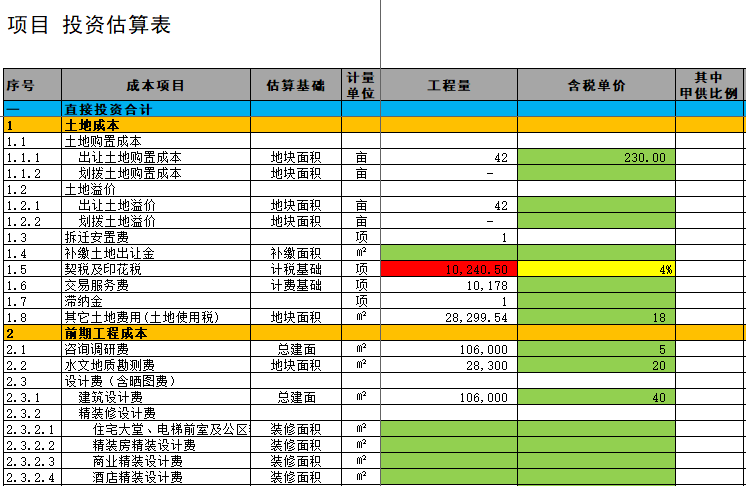Select the 其中甲供比例 header cell
This screenshot has width=746, height=486.
point(709,85)
